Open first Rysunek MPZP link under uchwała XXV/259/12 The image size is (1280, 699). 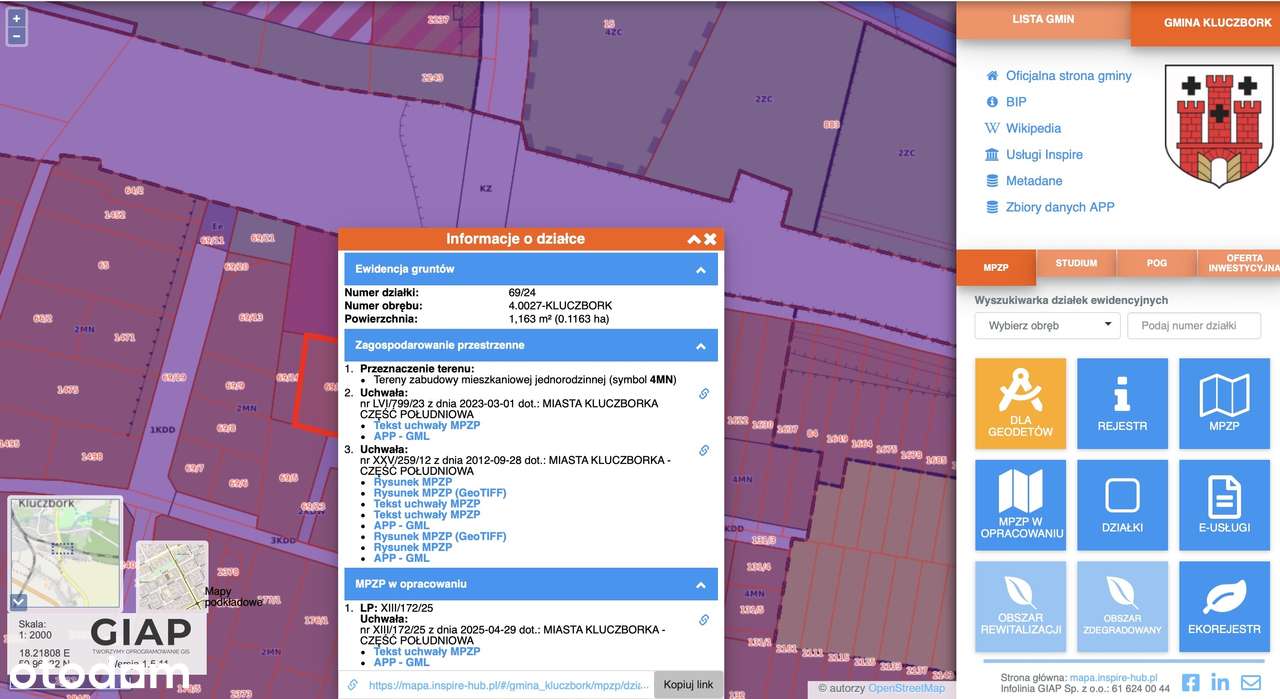pos(413,482)
